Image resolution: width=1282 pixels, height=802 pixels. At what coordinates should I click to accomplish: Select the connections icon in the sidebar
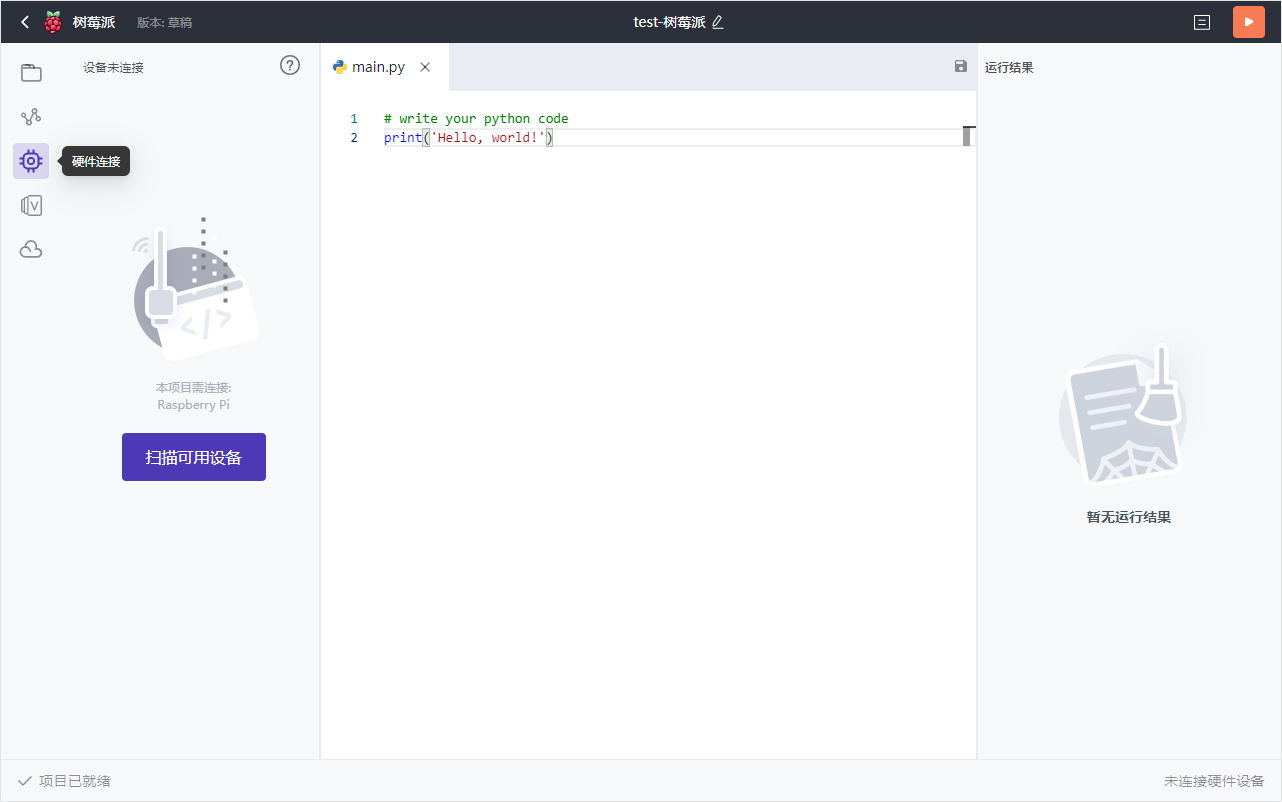click(x=31, y=116)
